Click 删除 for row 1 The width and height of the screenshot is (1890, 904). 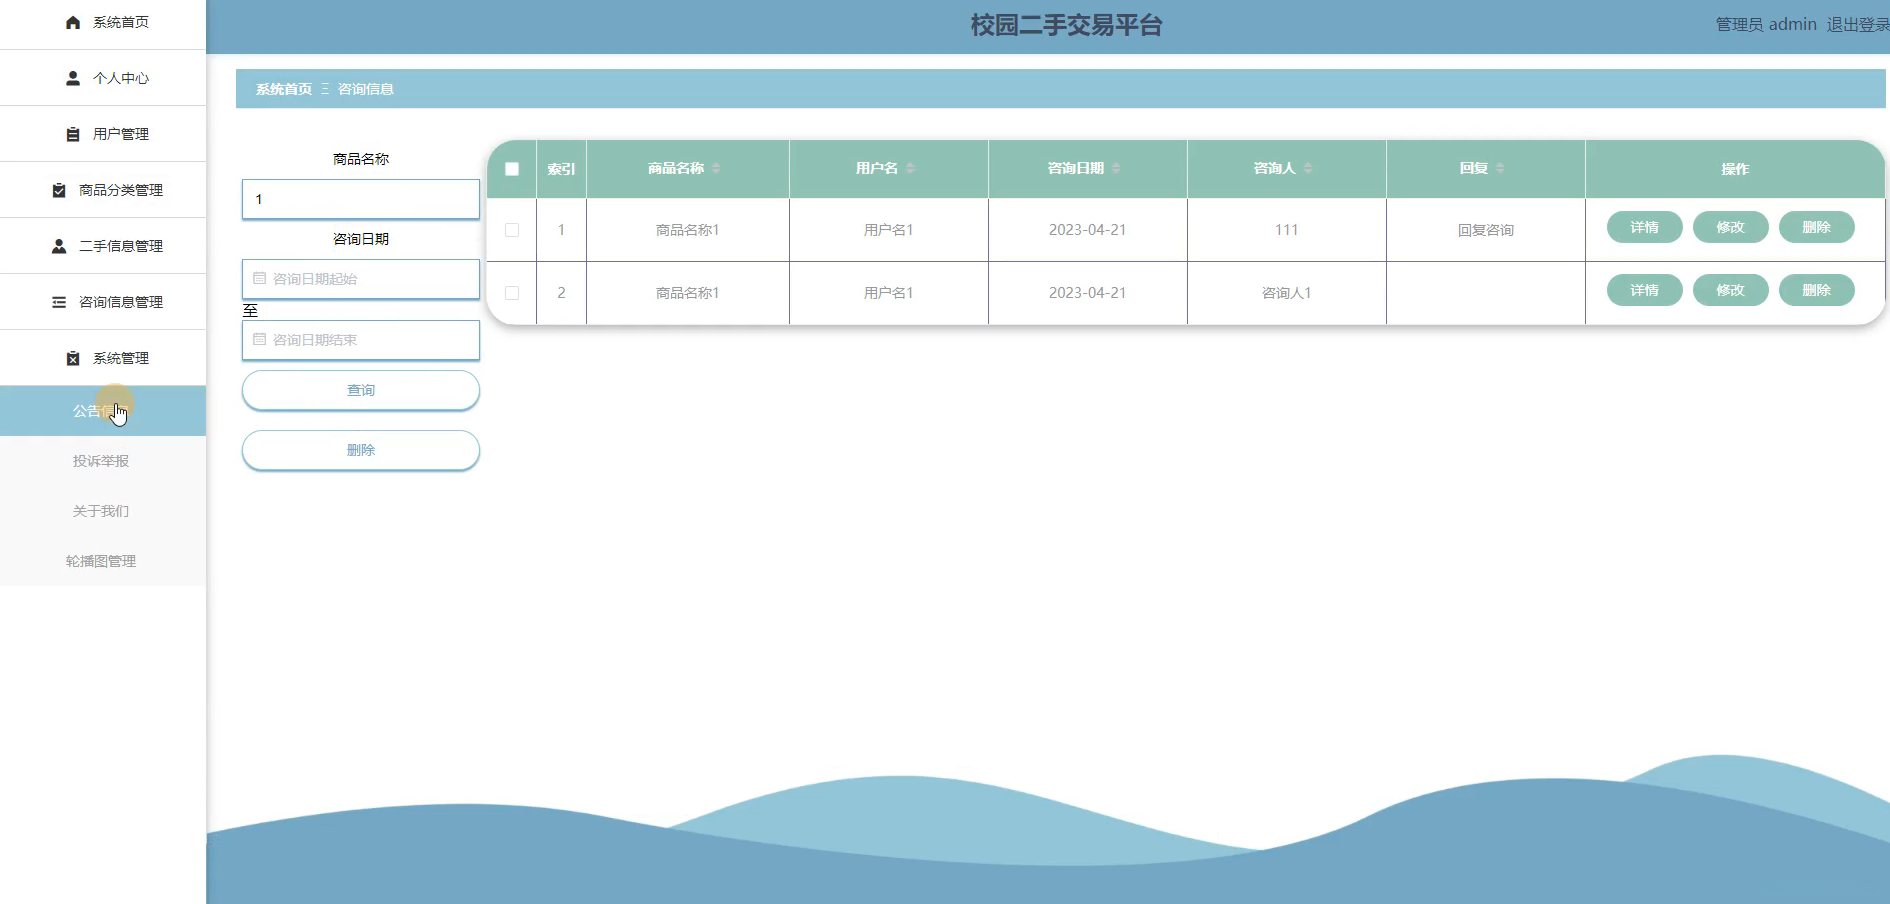[1817, 227]
